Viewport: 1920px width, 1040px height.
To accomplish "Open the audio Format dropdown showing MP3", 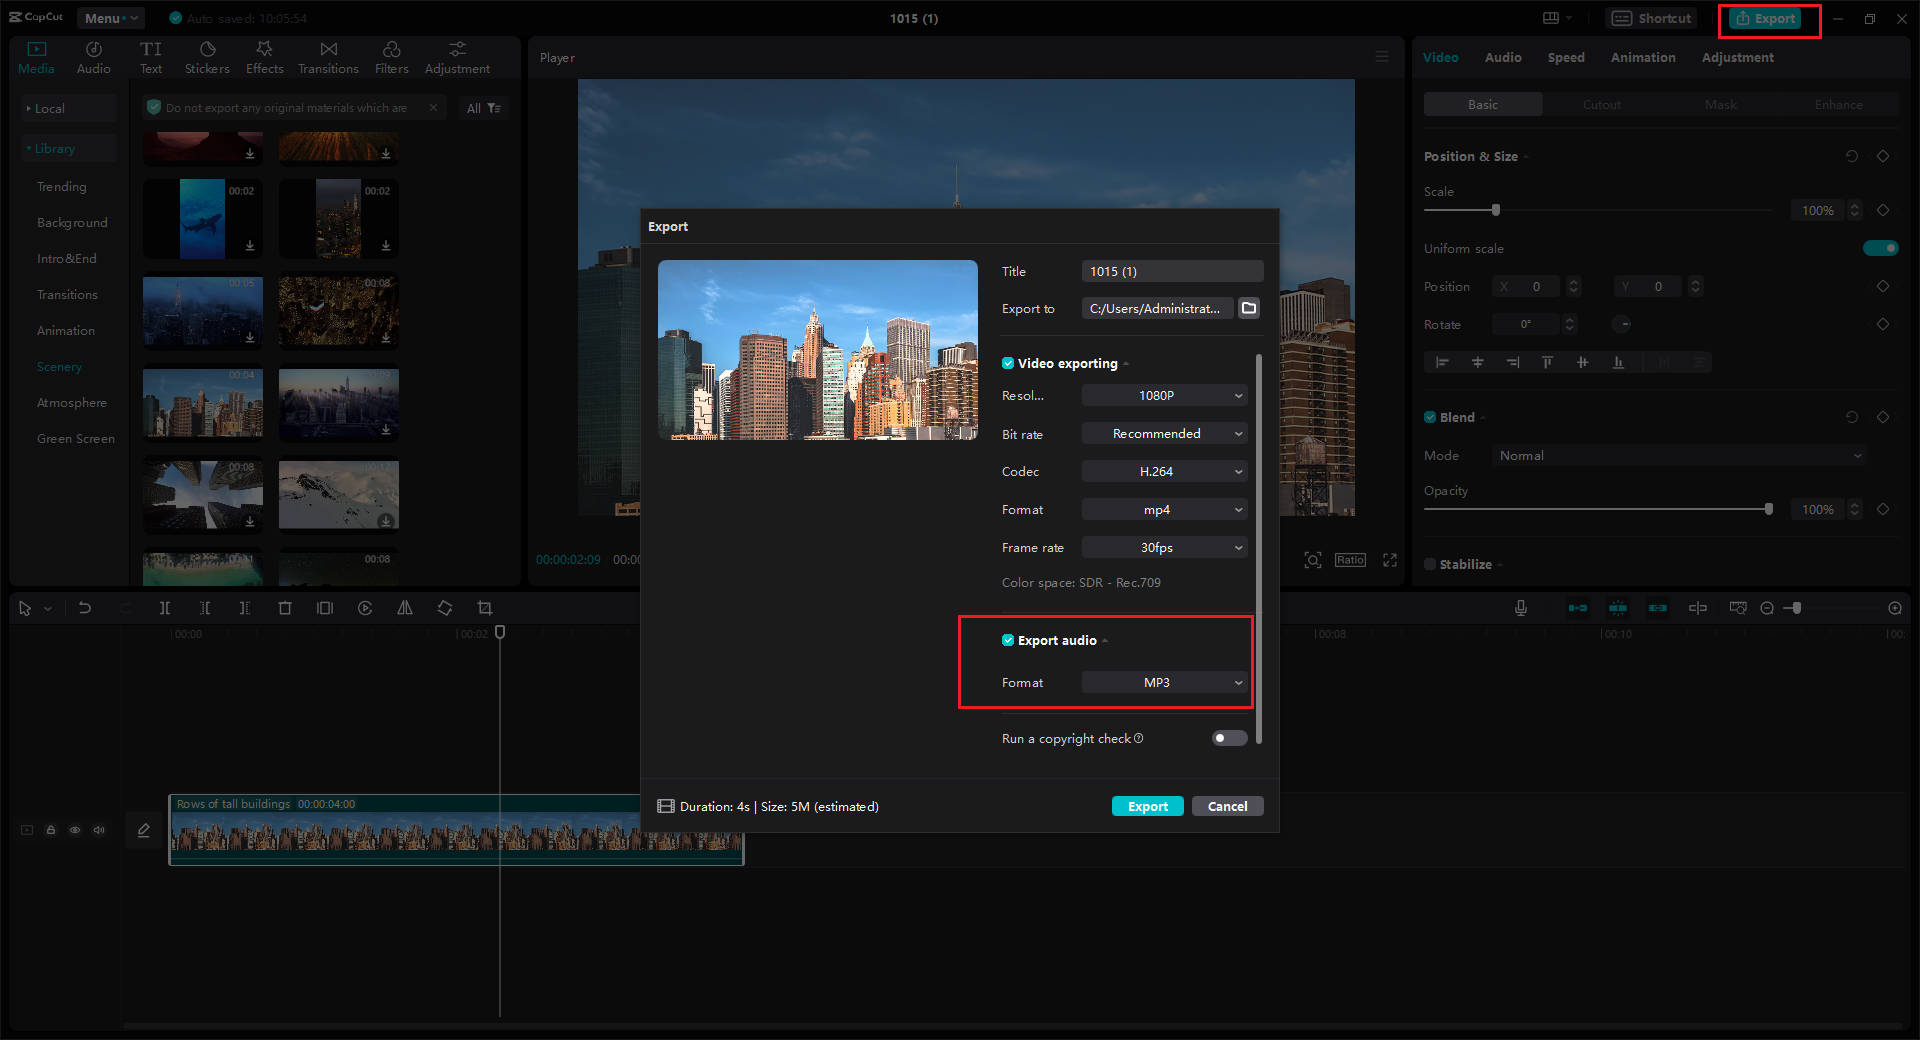I will (1164, 682).
